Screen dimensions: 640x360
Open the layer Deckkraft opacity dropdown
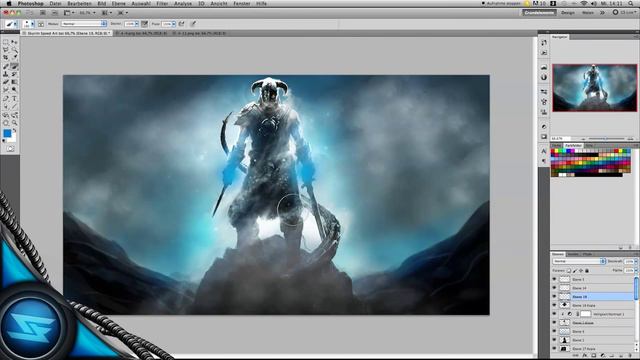point(636,261)
